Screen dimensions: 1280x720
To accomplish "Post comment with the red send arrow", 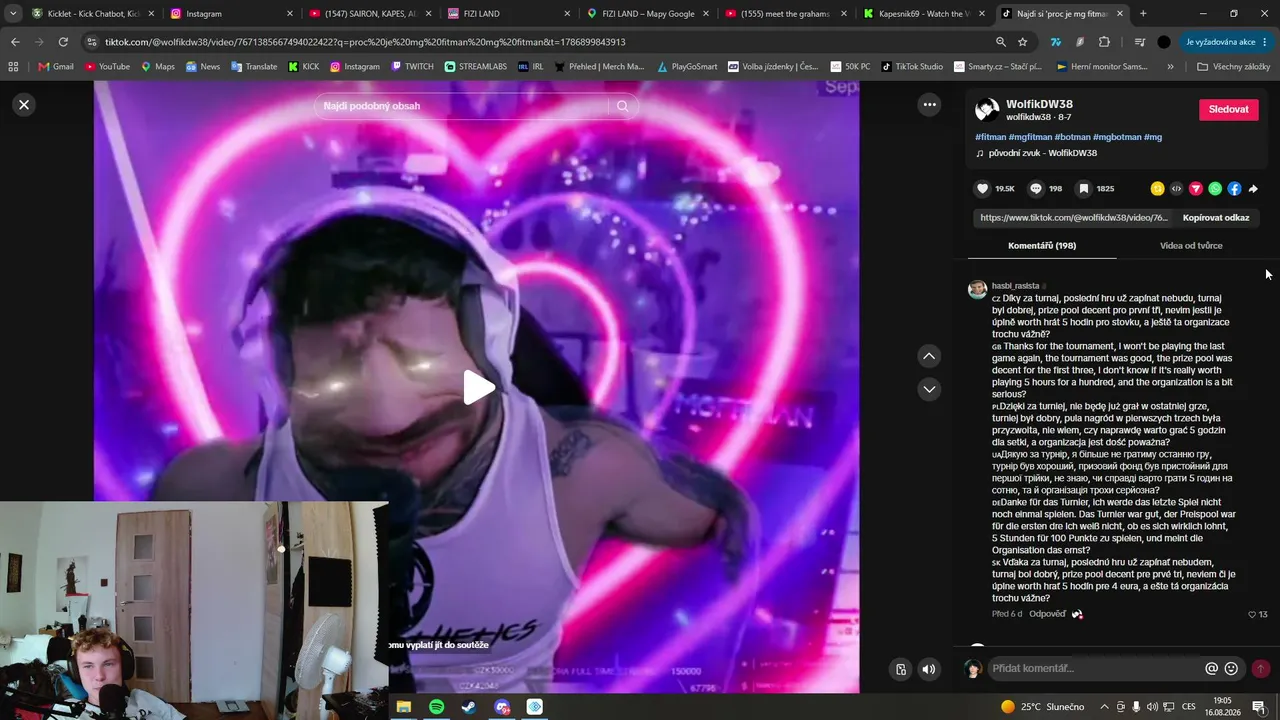I will pos(1260,668).
